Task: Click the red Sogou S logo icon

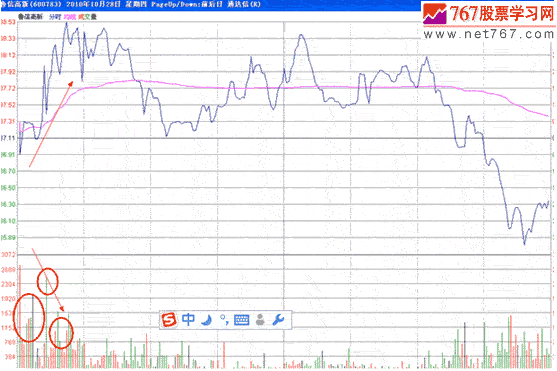Action: tap(169, 319)
